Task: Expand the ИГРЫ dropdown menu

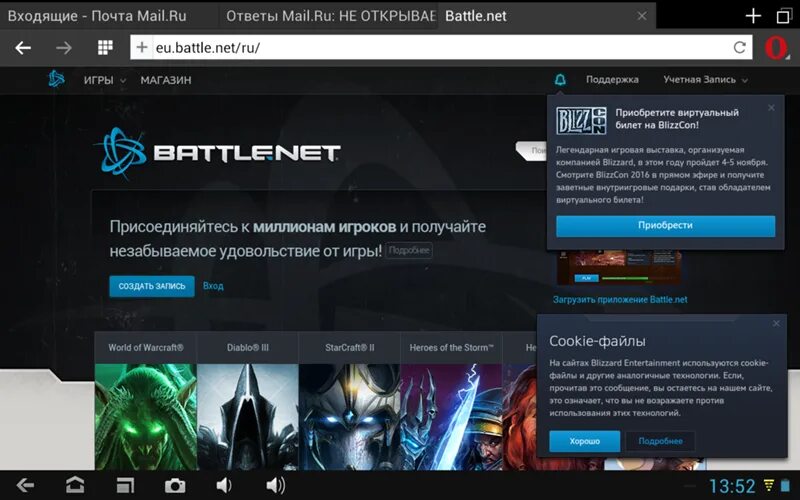Action: [x=105, y=80]
